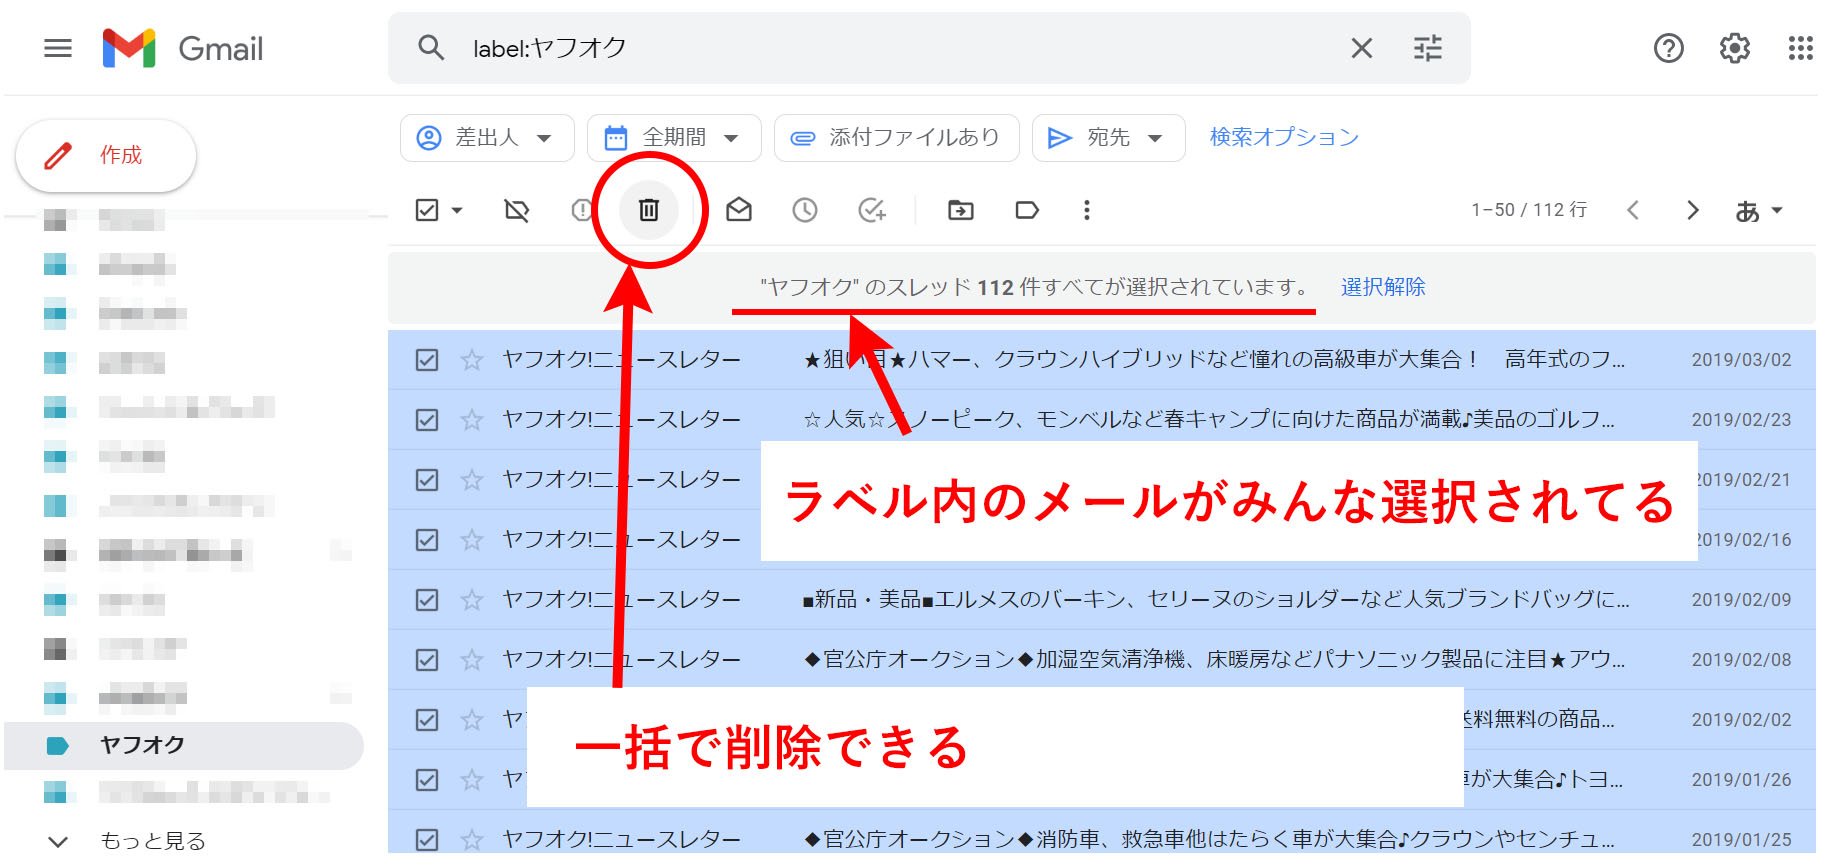Screen dimensions: 1822x857
Task: Star the mail dated 2019/02/02
Action: tap(472, 720)
